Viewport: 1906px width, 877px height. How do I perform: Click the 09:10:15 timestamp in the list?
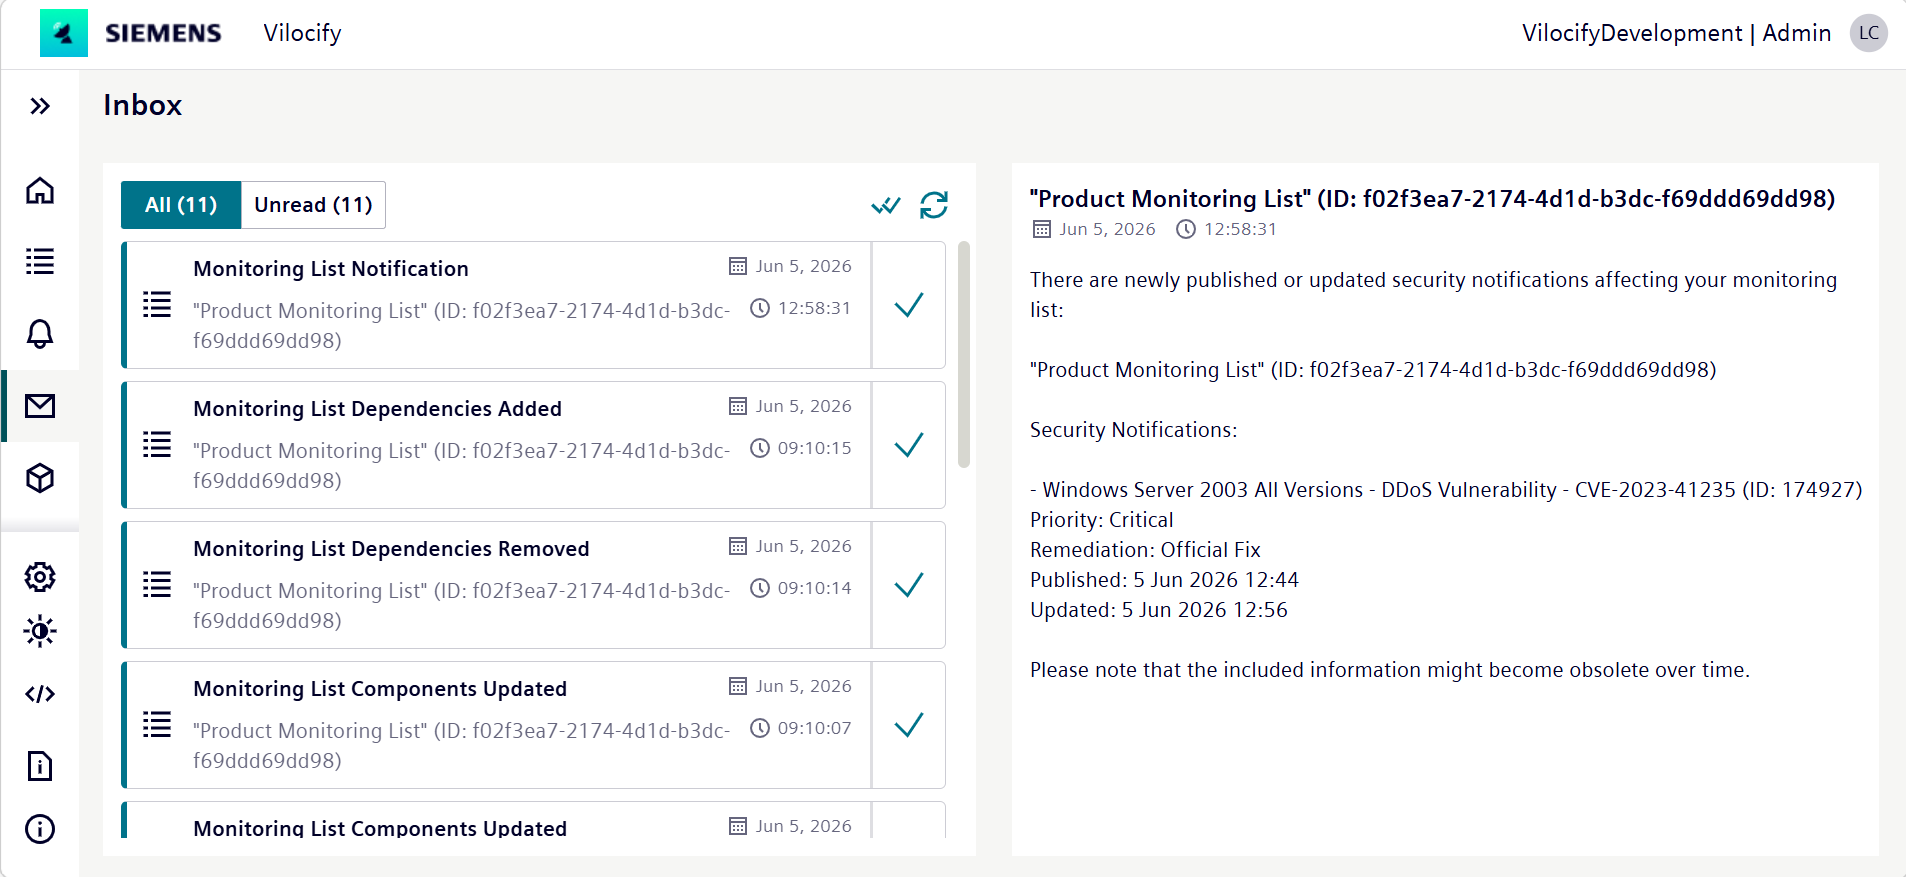(815, 448)
